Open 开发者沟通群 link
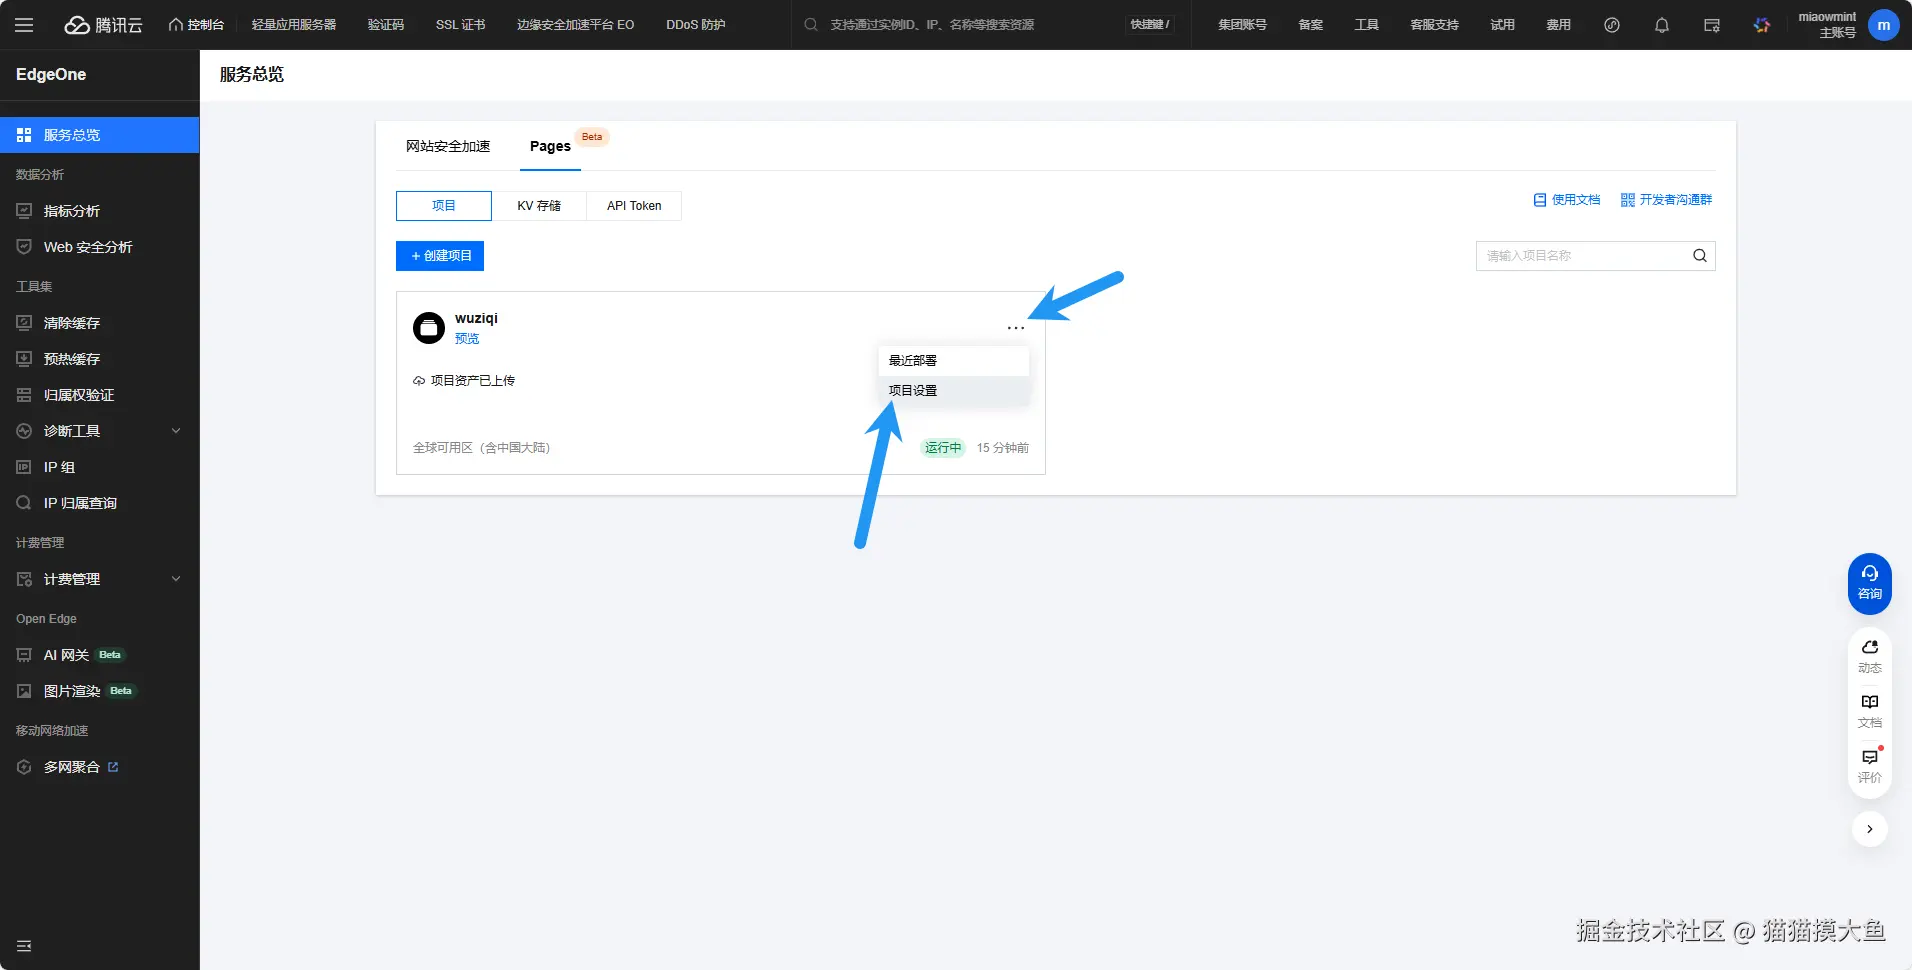1912x970 pixels. tap(1667, 200)
